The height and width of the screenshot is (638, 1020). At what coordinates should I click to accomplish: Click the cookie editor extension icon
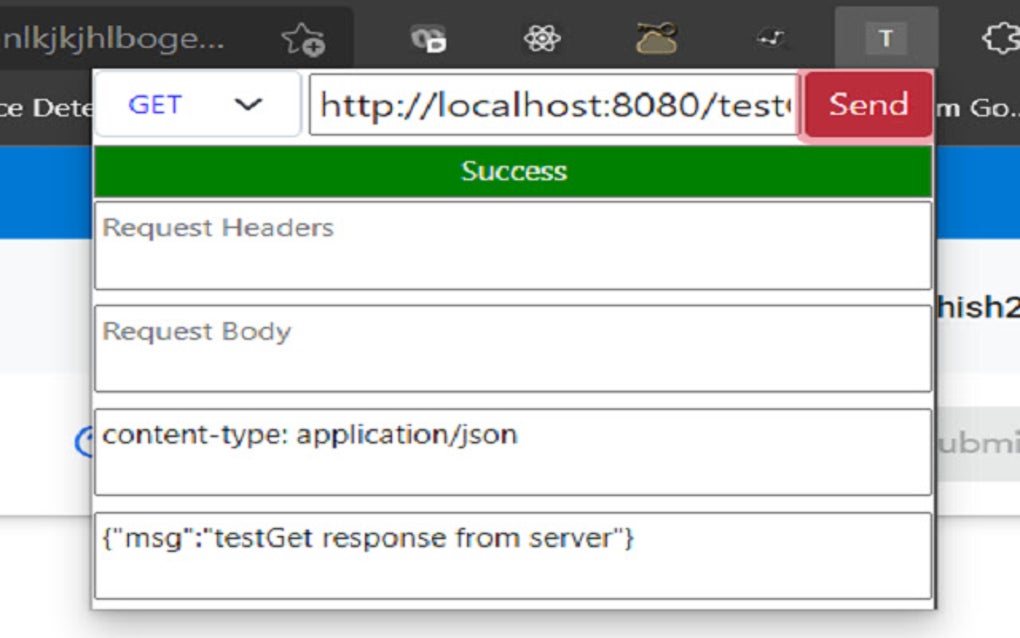point(429,38)
